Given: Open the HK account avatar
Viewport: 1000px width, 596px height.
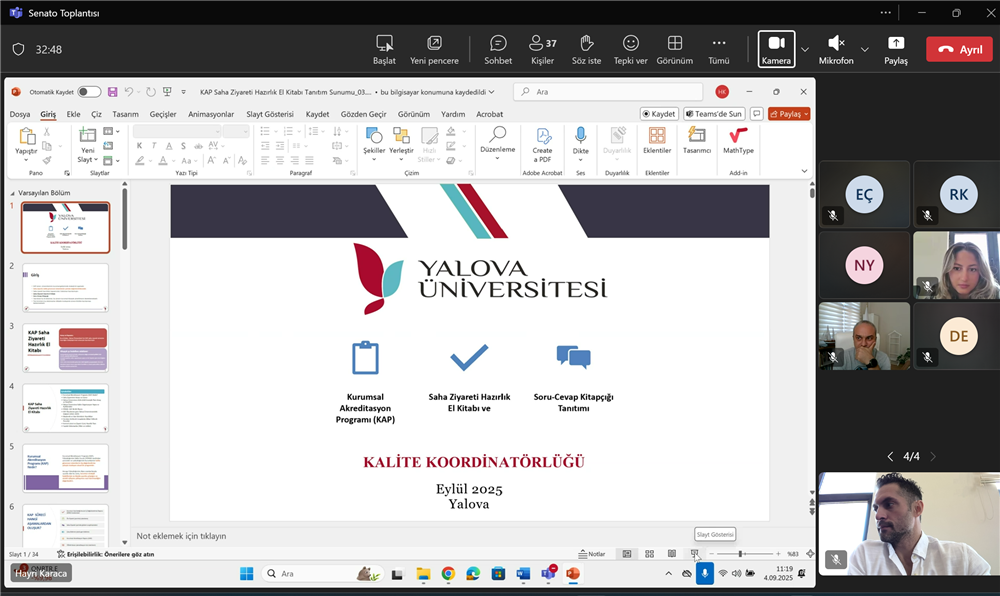Looking at the screenshot, I should [722, 92].
